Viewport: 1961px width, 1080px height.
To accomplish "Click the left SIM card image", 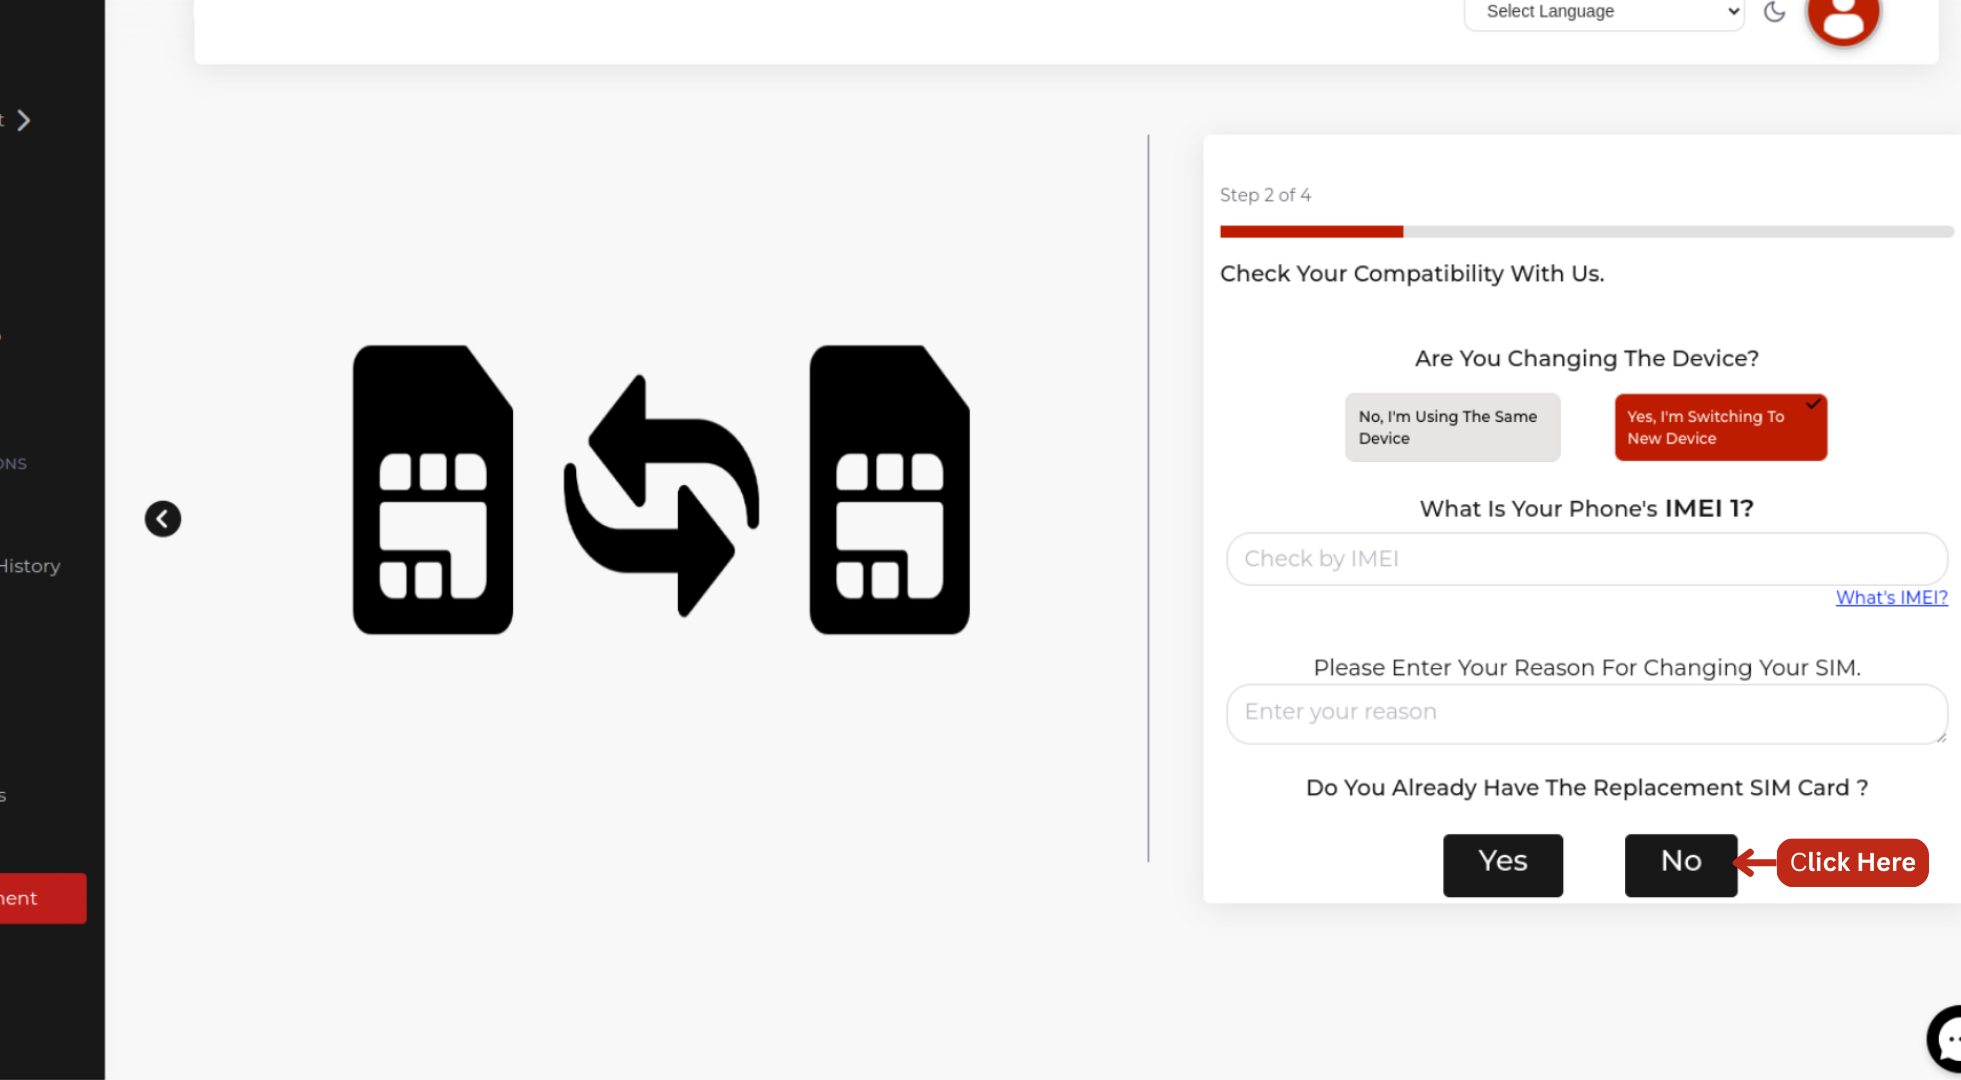I will click(433, 490).
